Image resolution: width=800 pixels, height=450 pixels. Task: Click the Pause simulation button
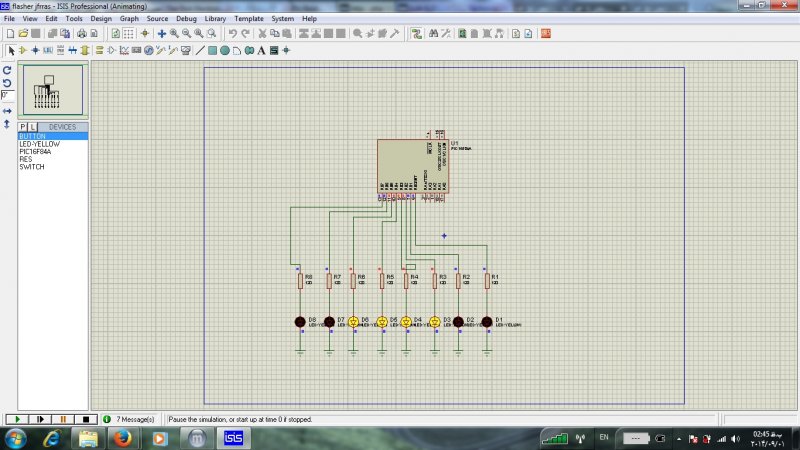63,419
